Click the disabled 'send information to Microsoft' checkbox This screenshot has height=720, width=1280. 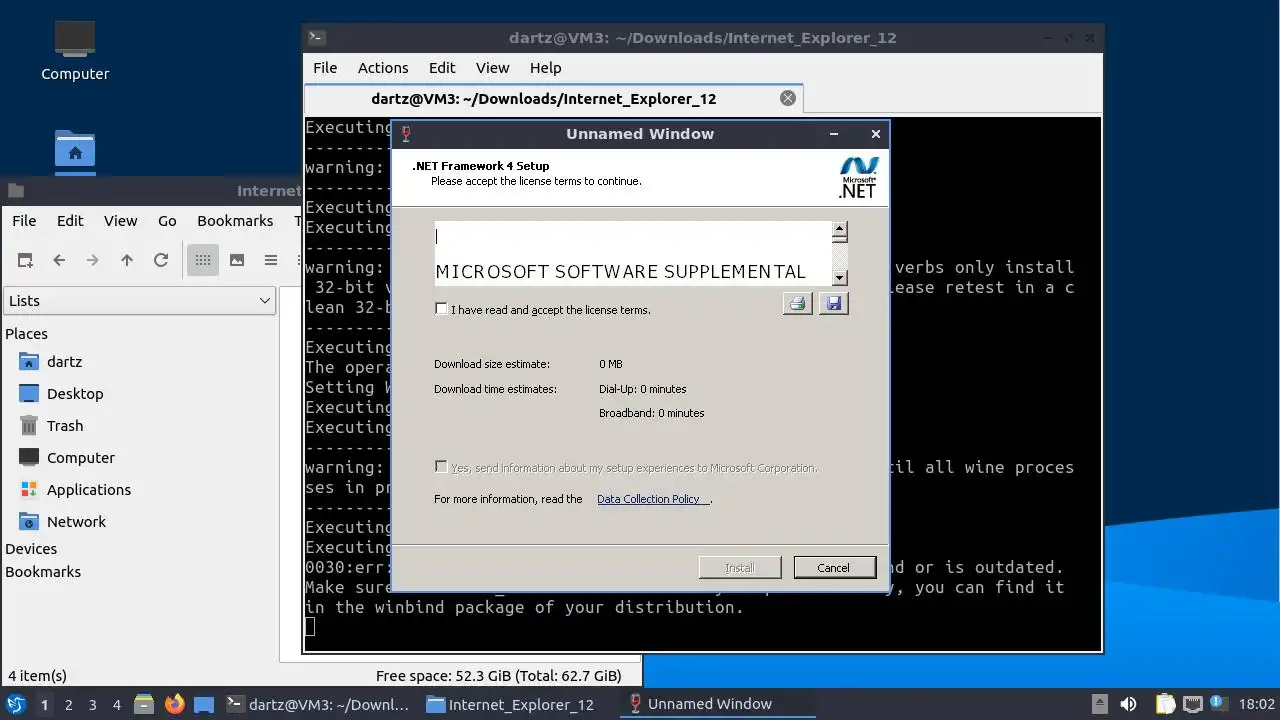click(441, 467)
